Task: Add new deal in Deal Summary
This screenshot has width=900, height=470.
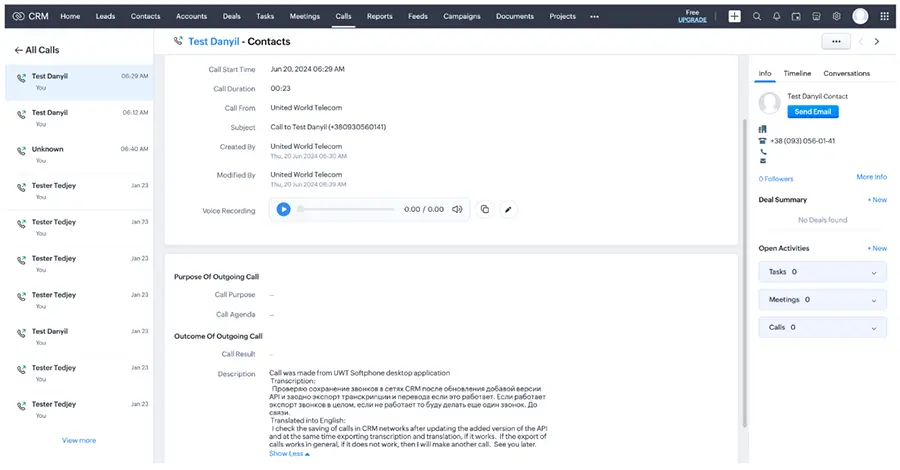Action: [877, 200]
